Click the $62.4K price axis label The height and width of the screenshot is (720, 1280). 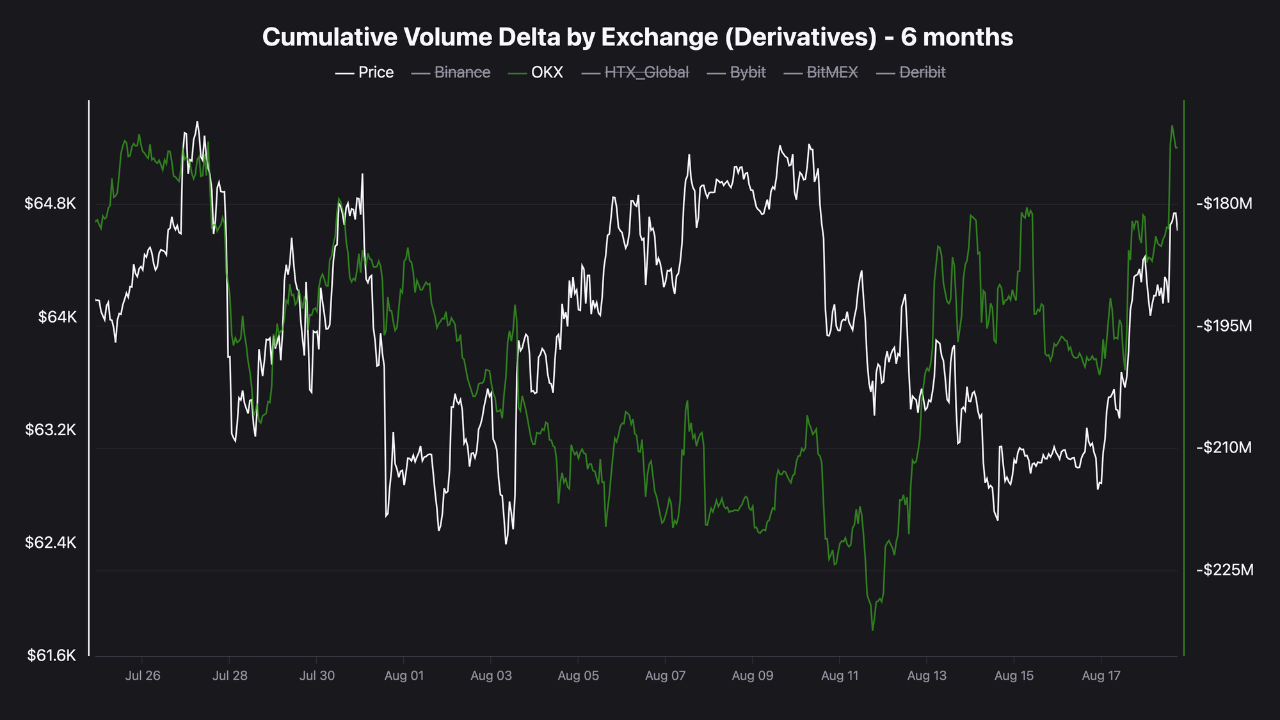pyautogui.click(x=50, y=543)
